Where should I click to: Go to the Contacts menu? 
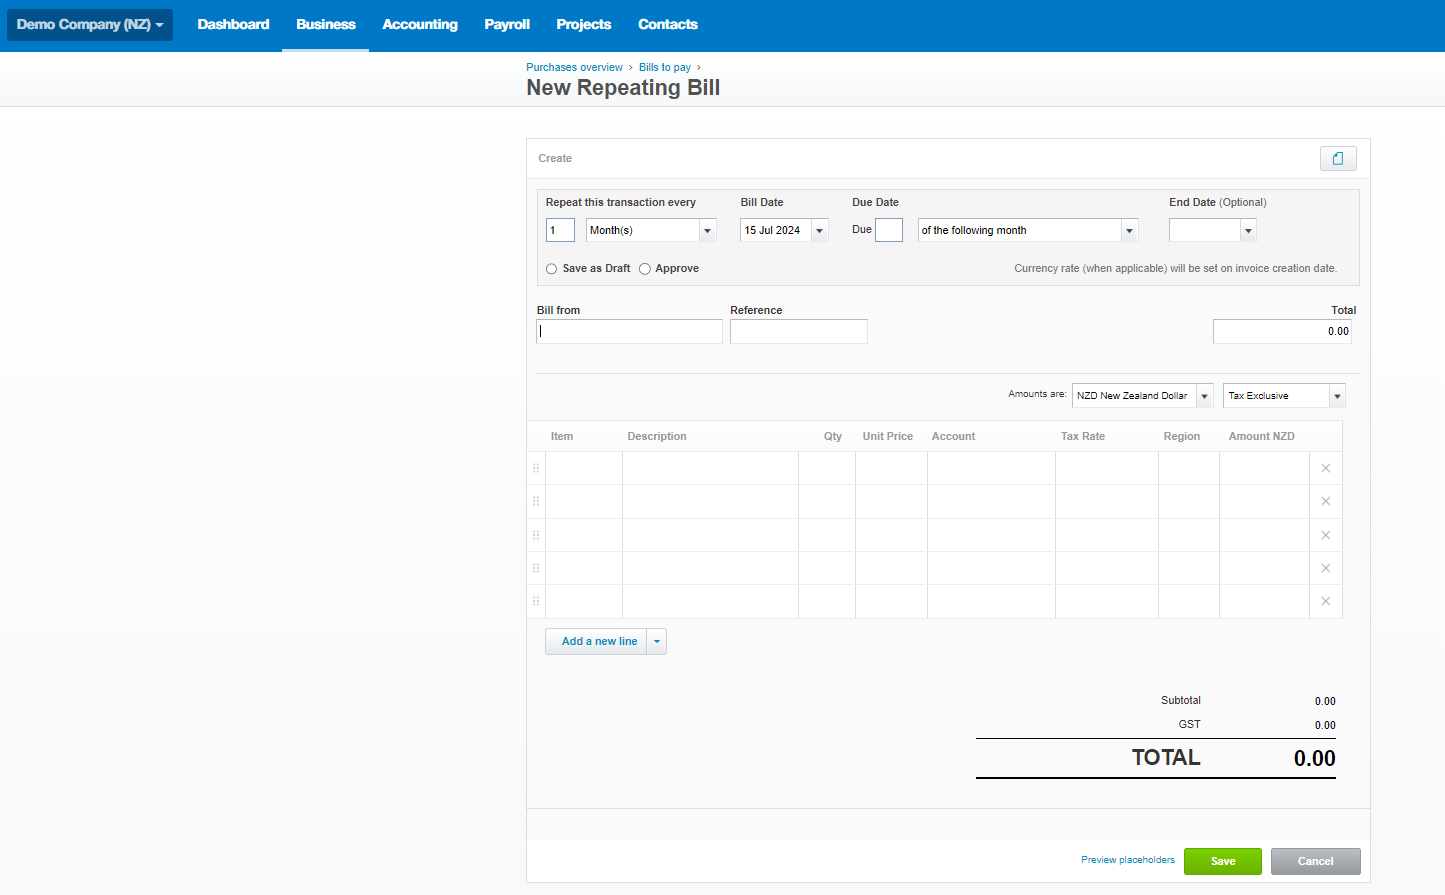[667, 24]
